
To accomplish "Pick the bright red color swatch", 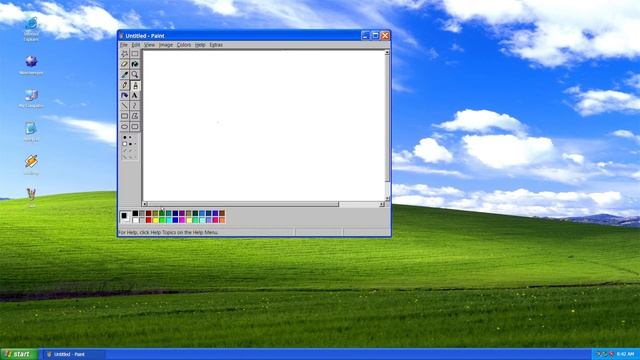I will click(149, 220).
